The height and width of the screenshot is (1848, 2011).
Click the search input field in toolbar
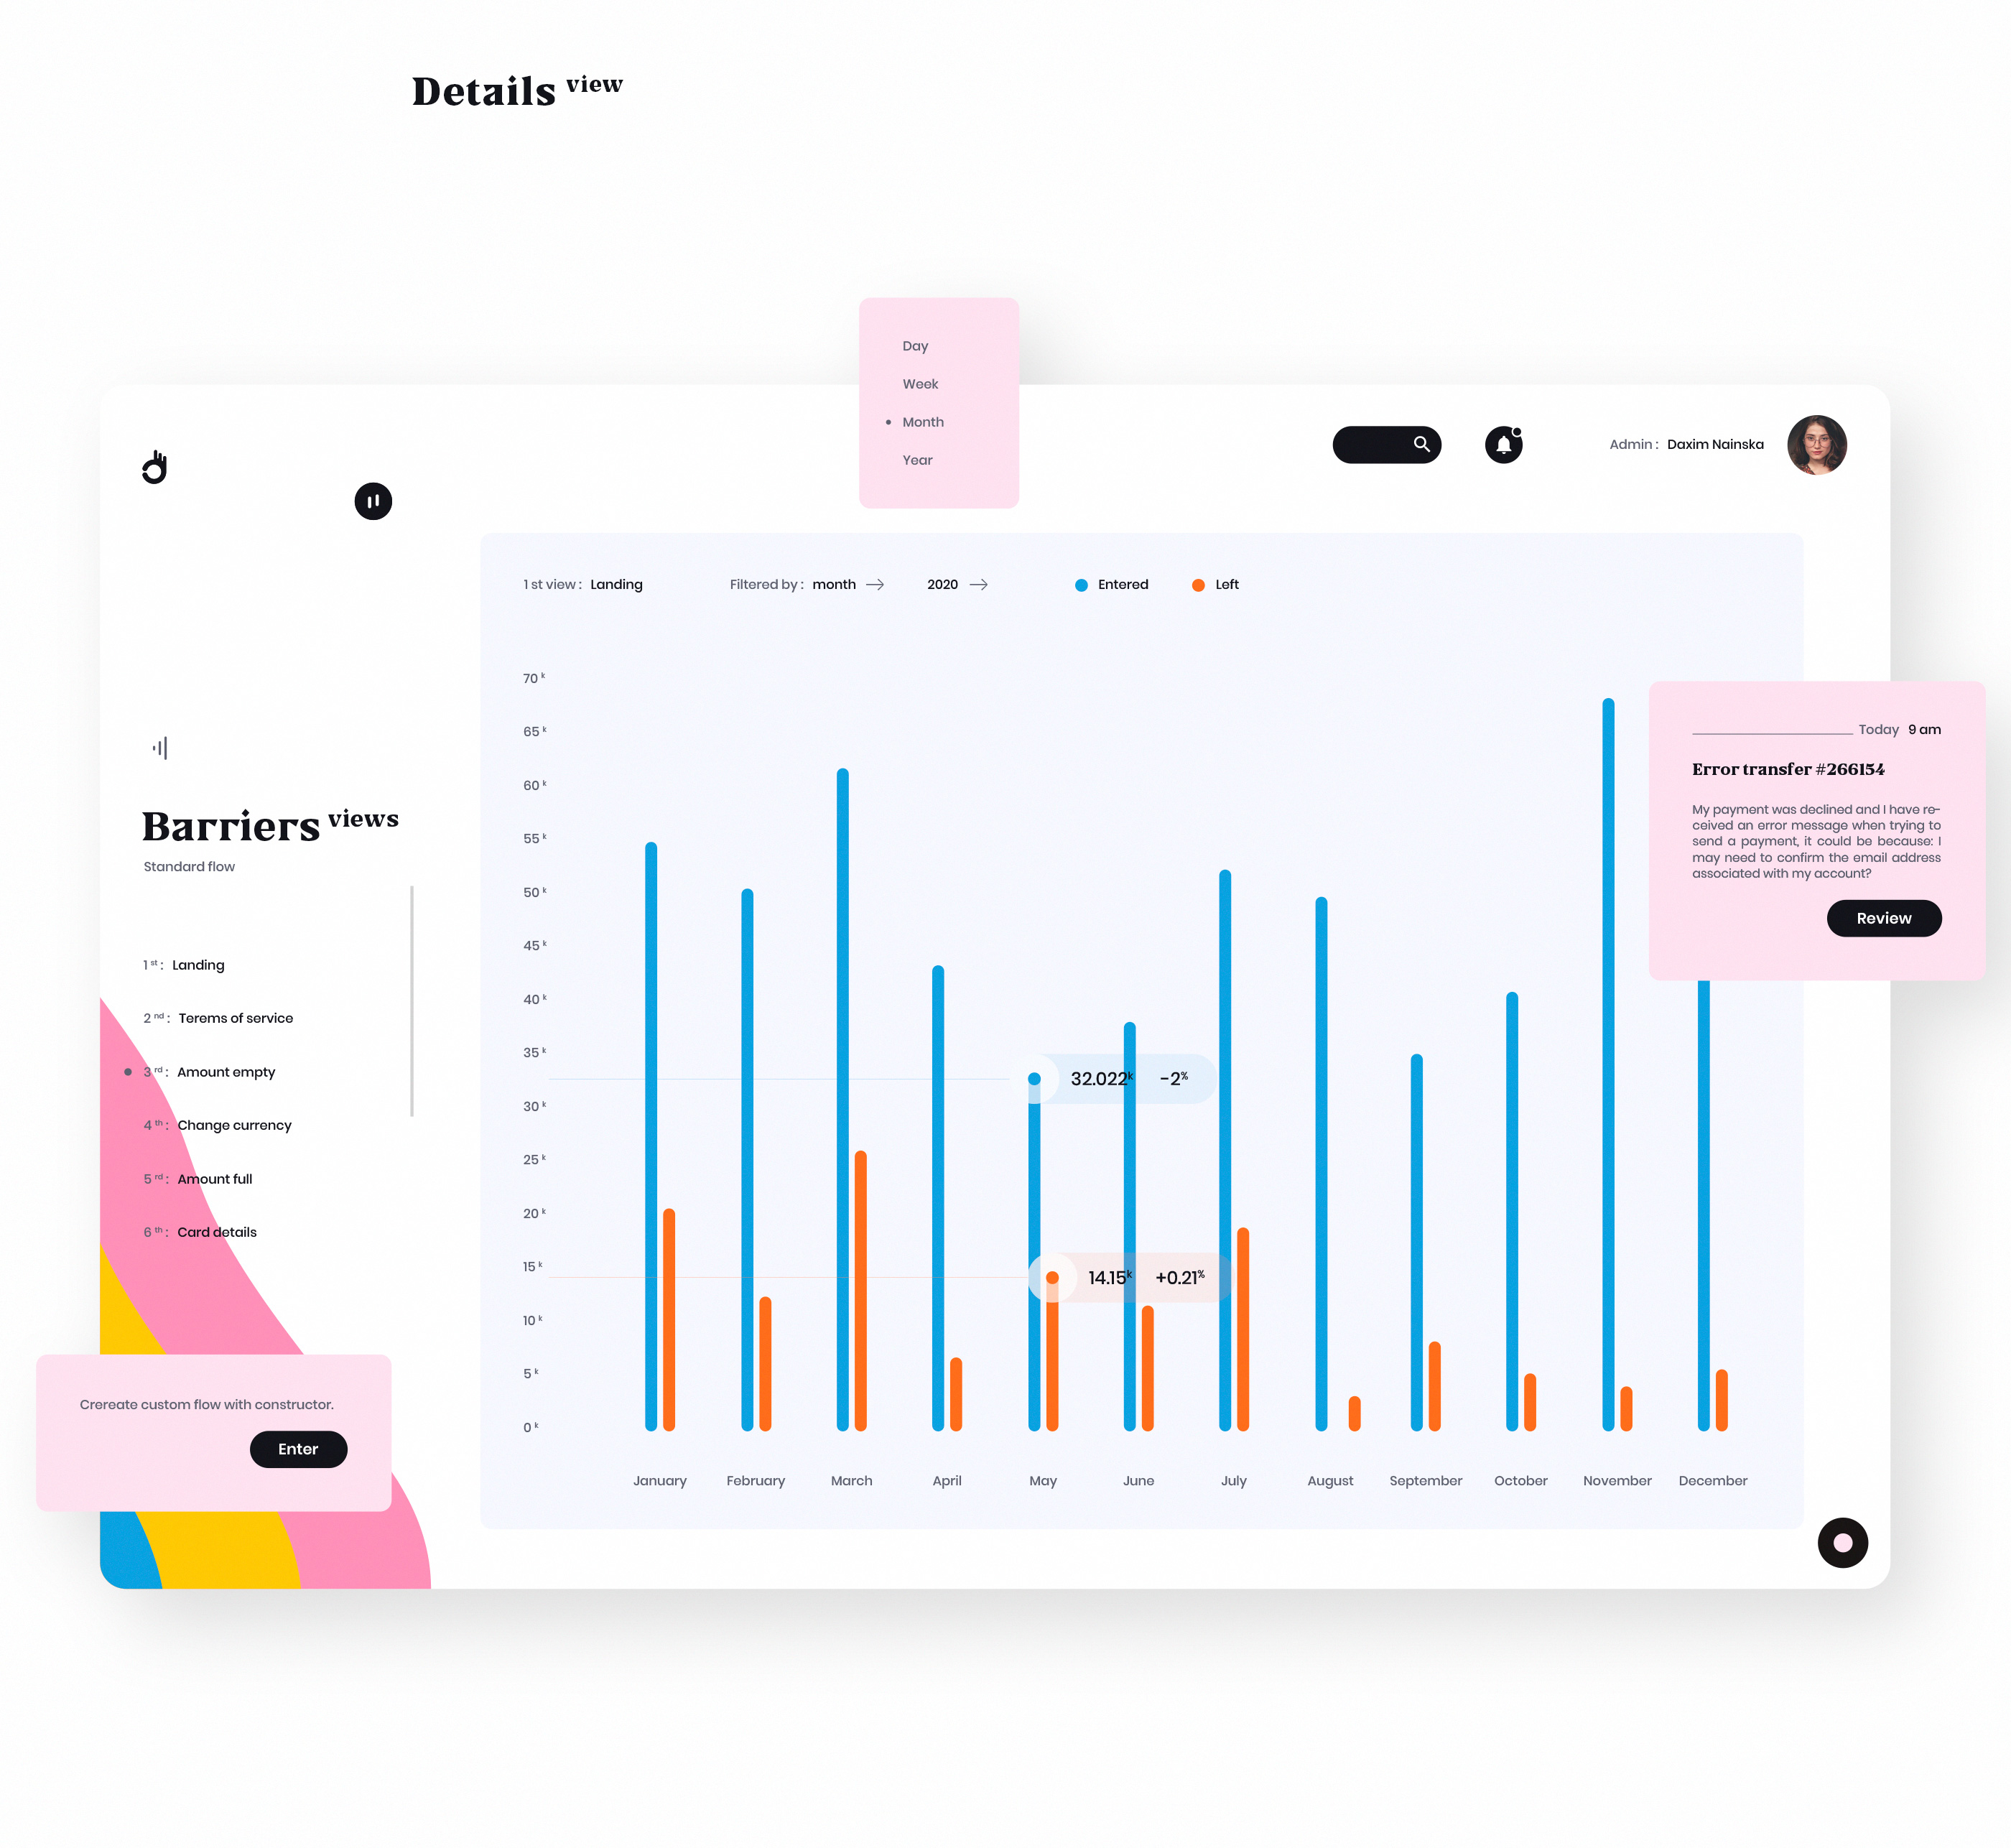tap(1384, 443)
